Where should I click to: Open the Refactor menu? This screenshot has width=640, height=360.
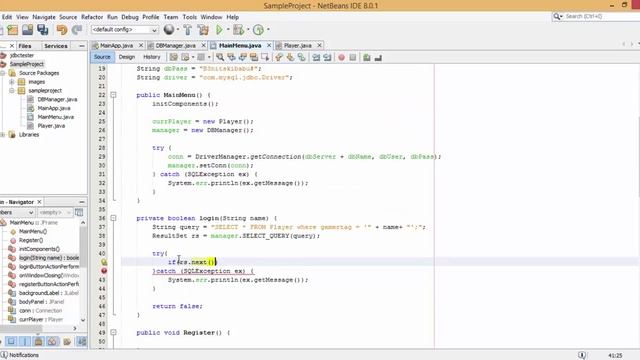pyautogui.click(x=92, y=17)
